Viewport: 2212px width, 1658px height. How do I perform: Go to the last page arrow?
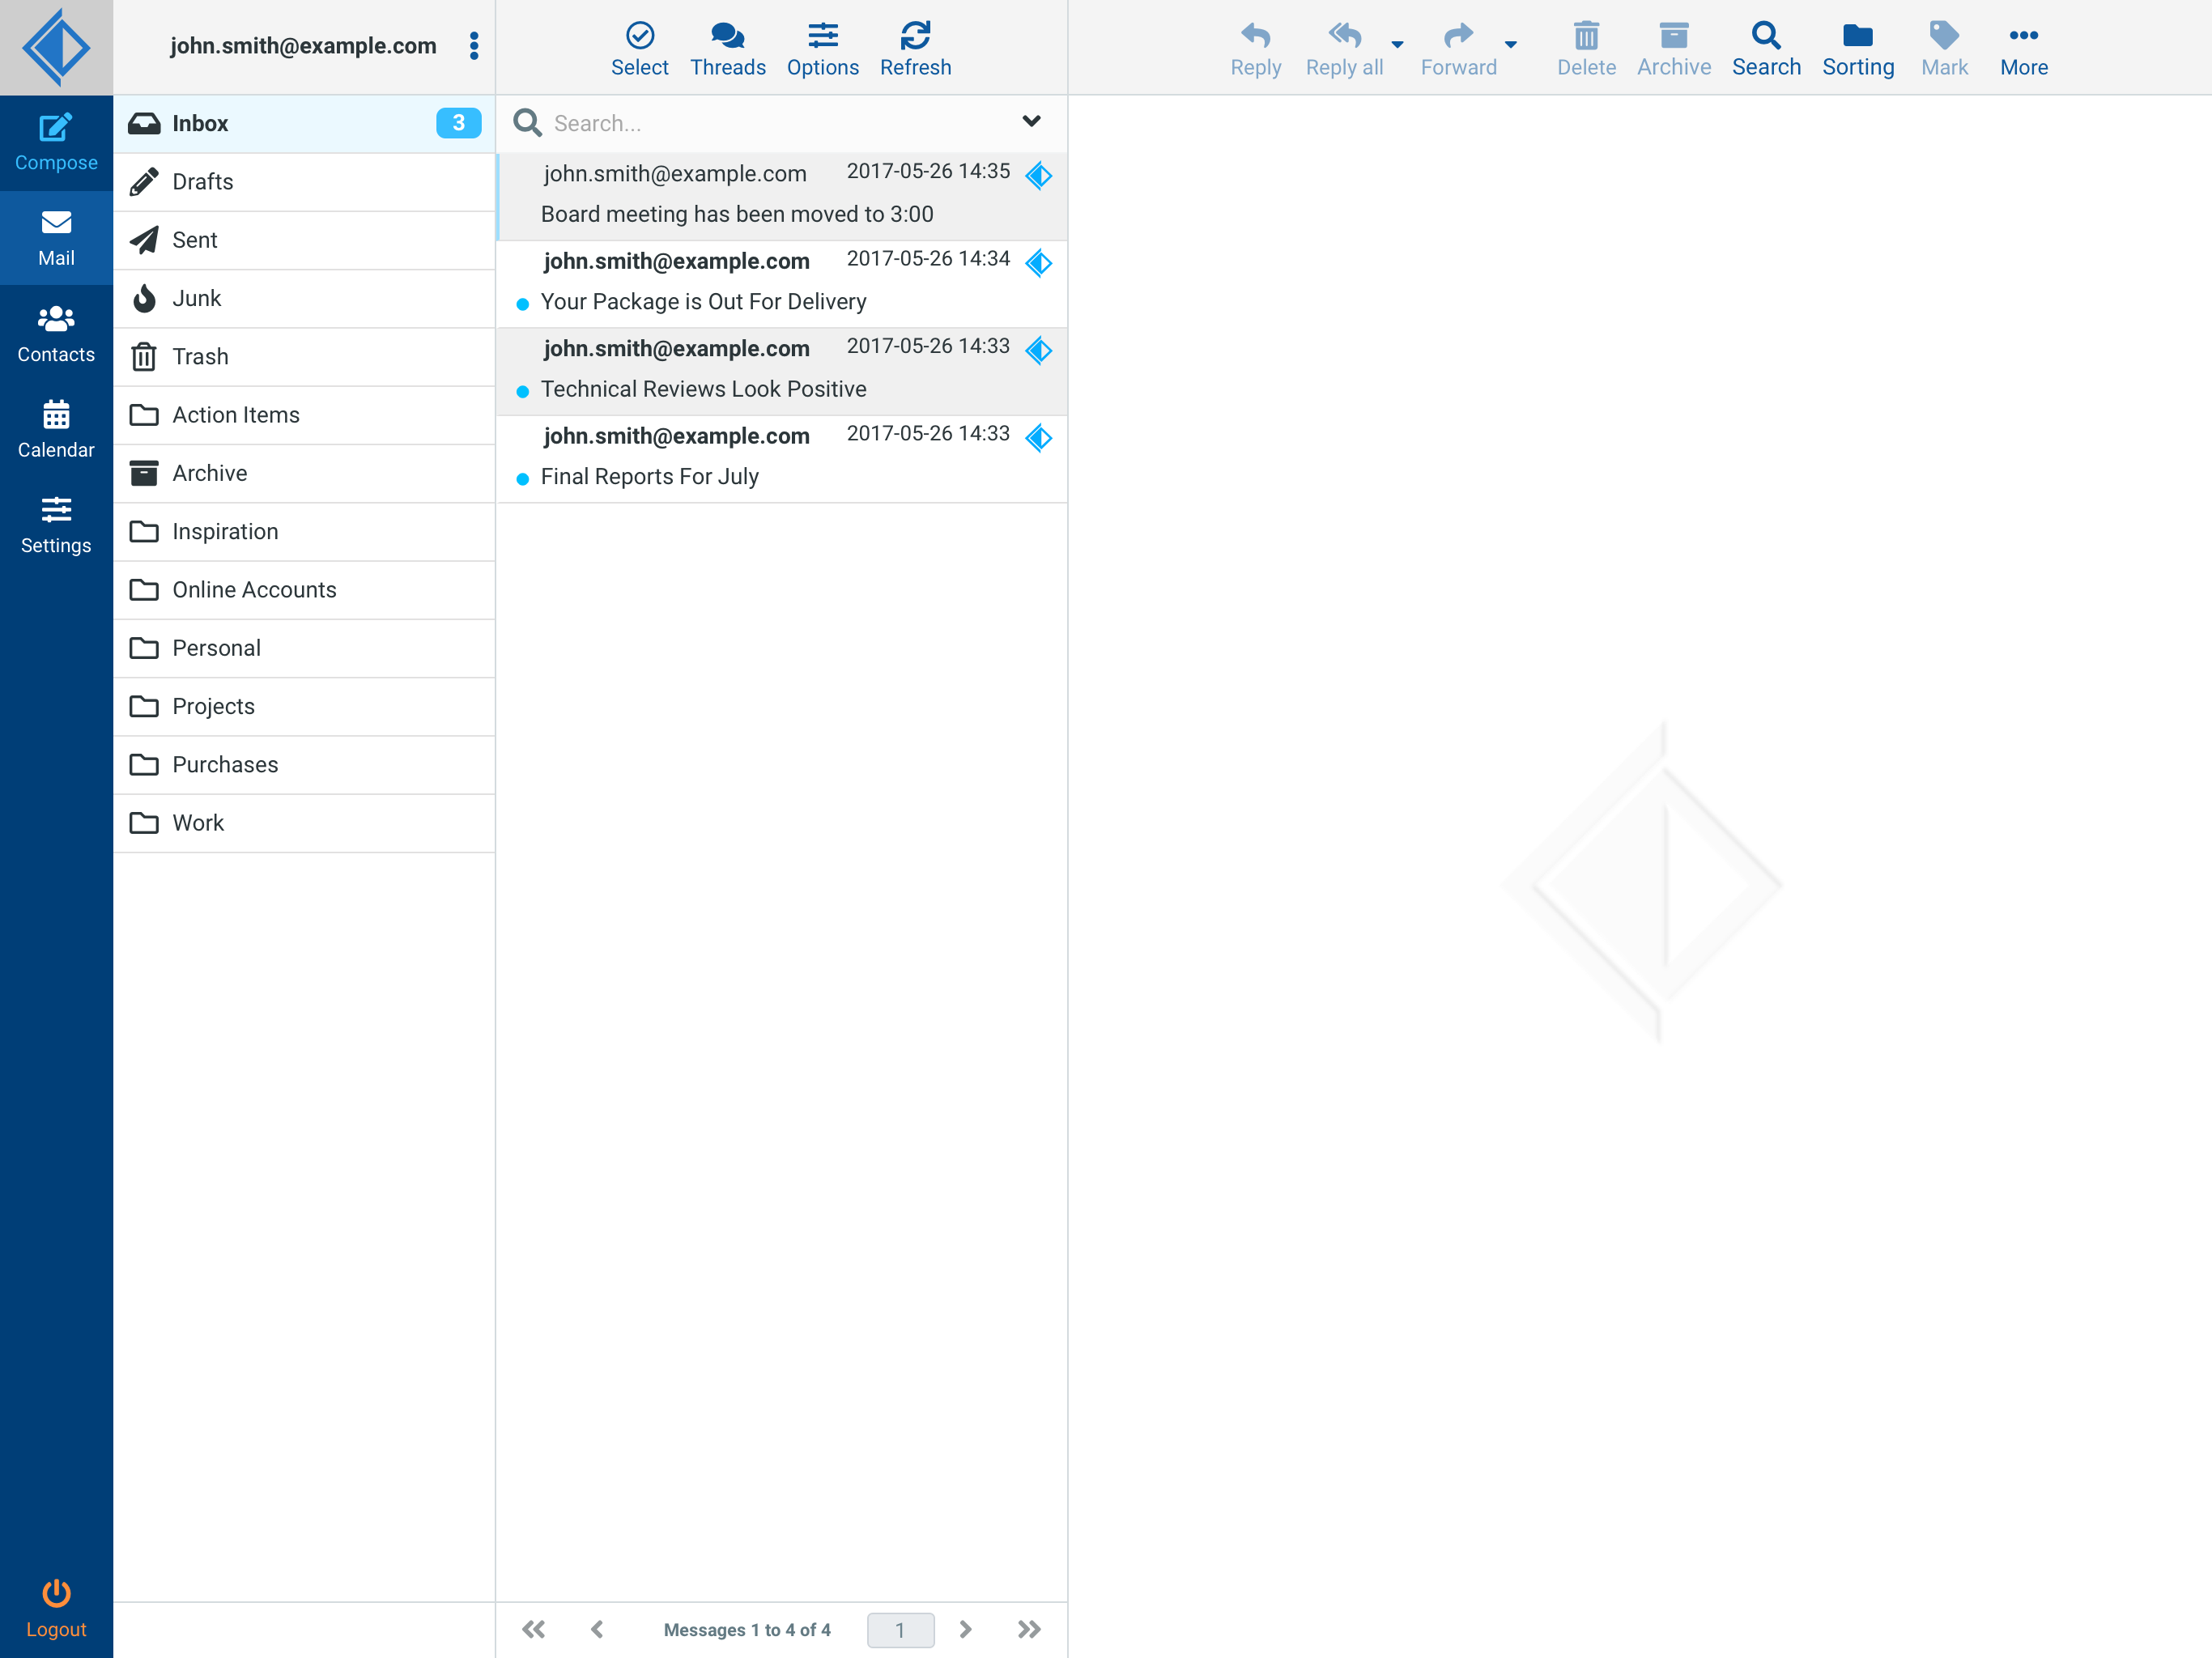1029,1629
